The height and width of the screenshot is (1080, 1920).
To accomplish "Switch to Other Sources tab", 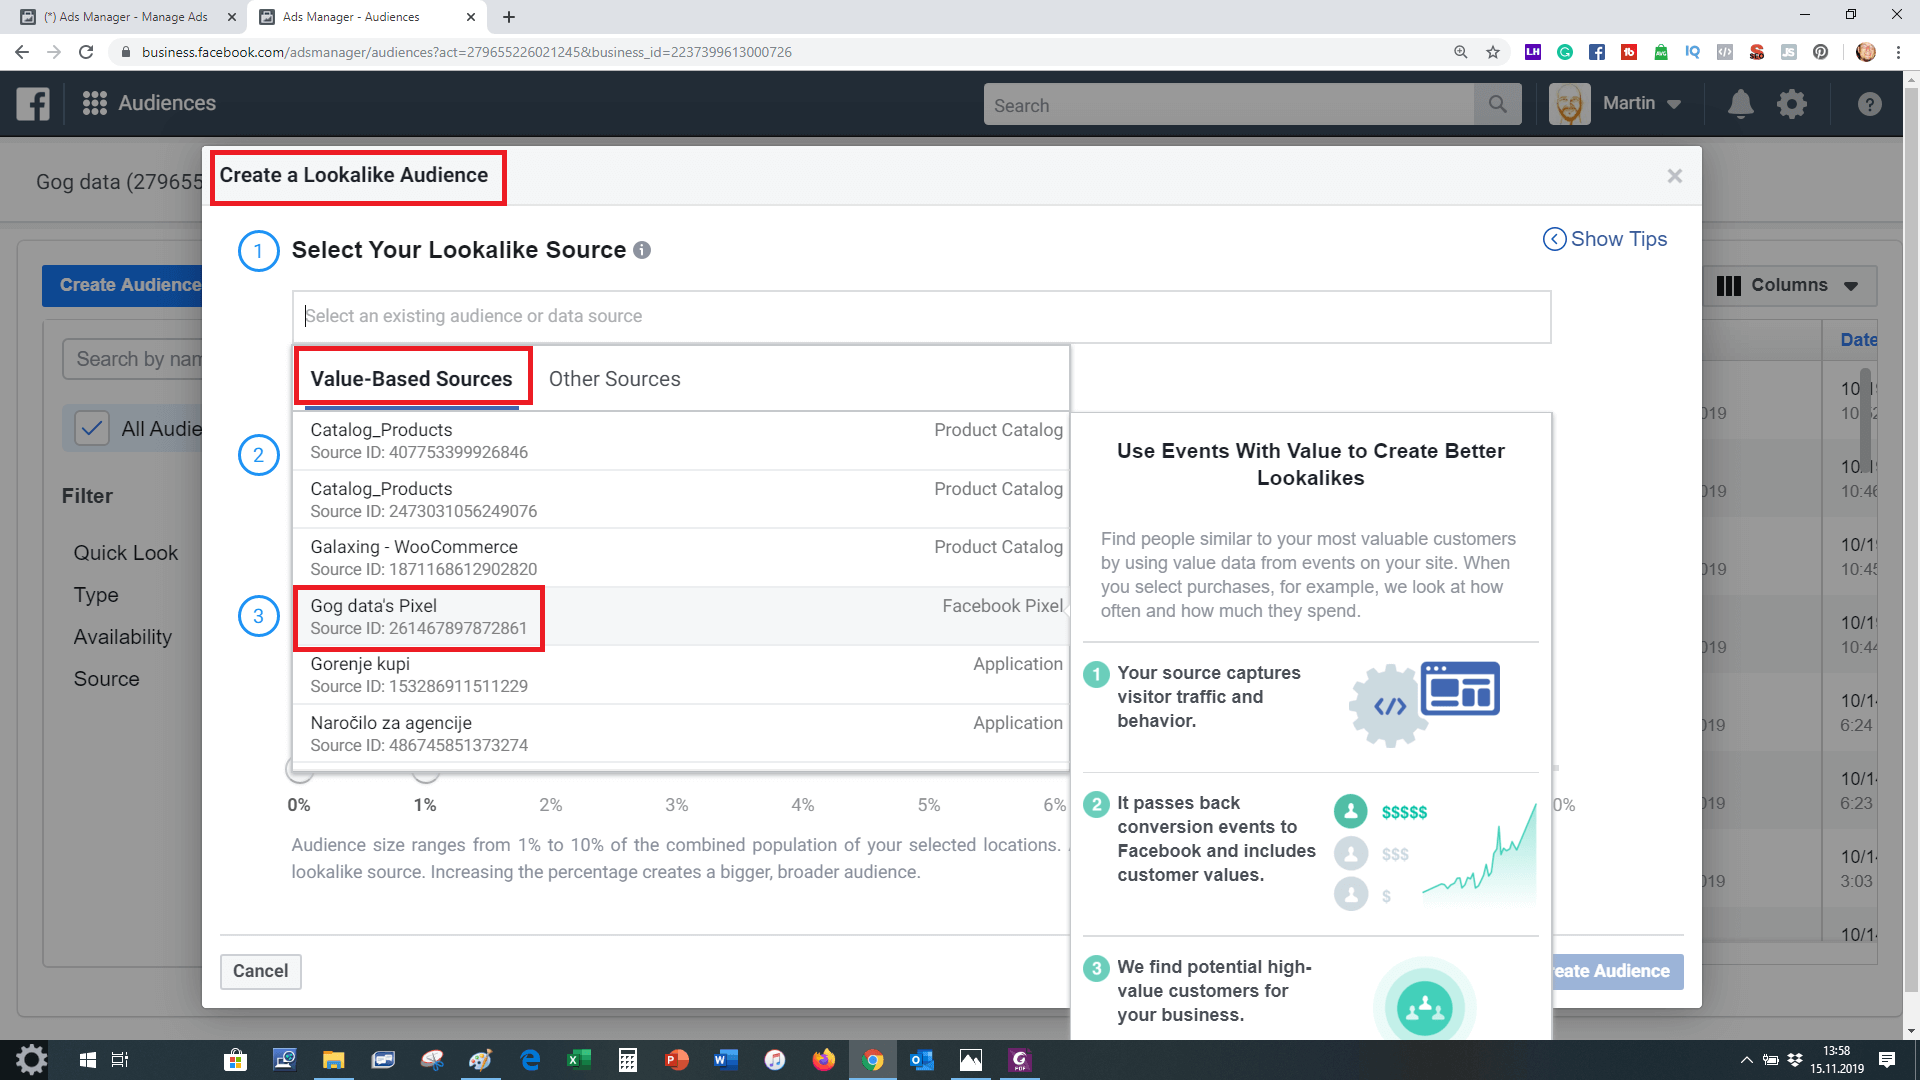I will click(x=614, y=379).
